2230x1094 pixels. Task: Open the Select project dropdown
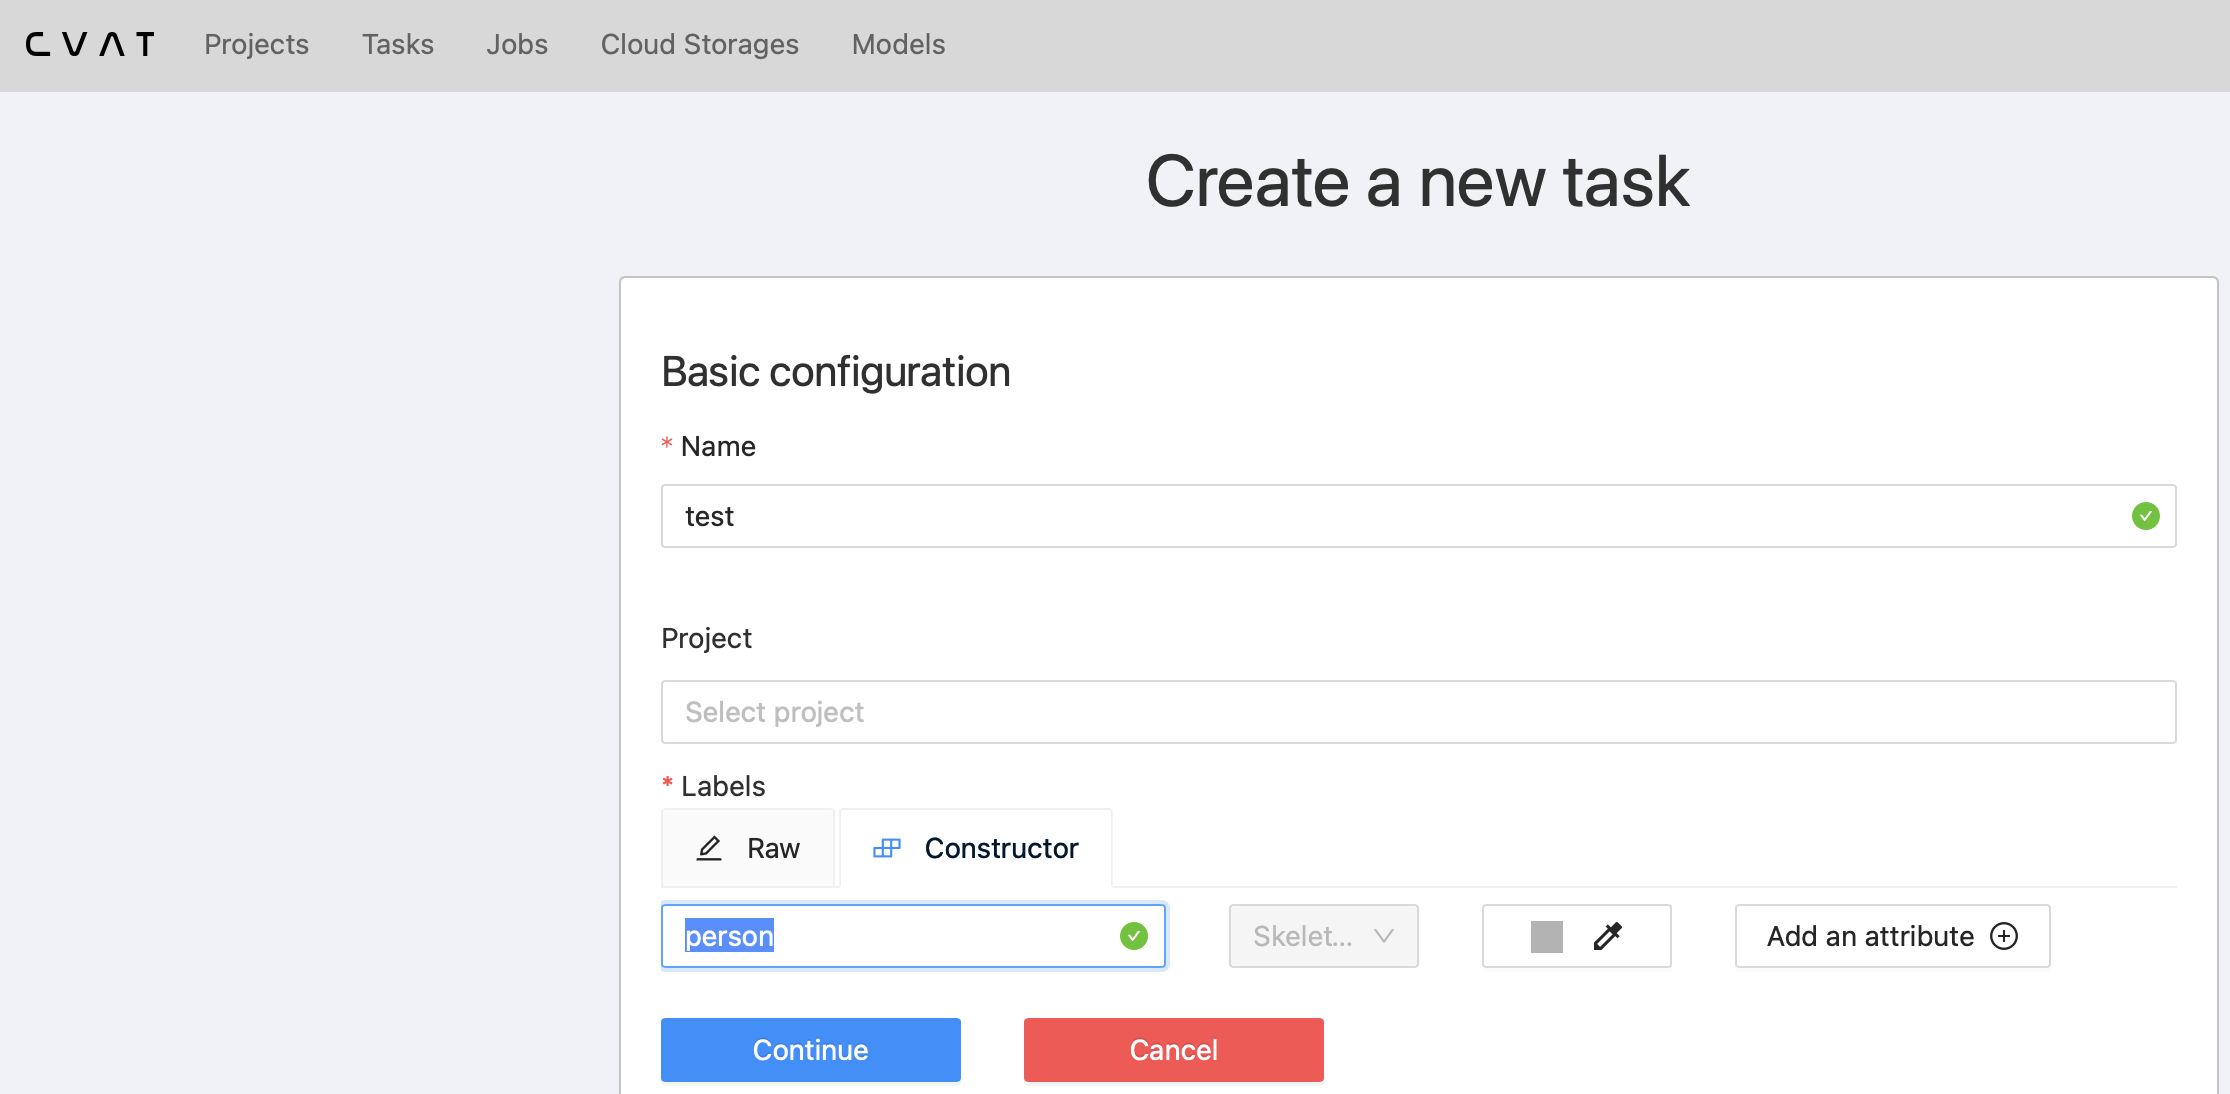[x=1417, y=712]
